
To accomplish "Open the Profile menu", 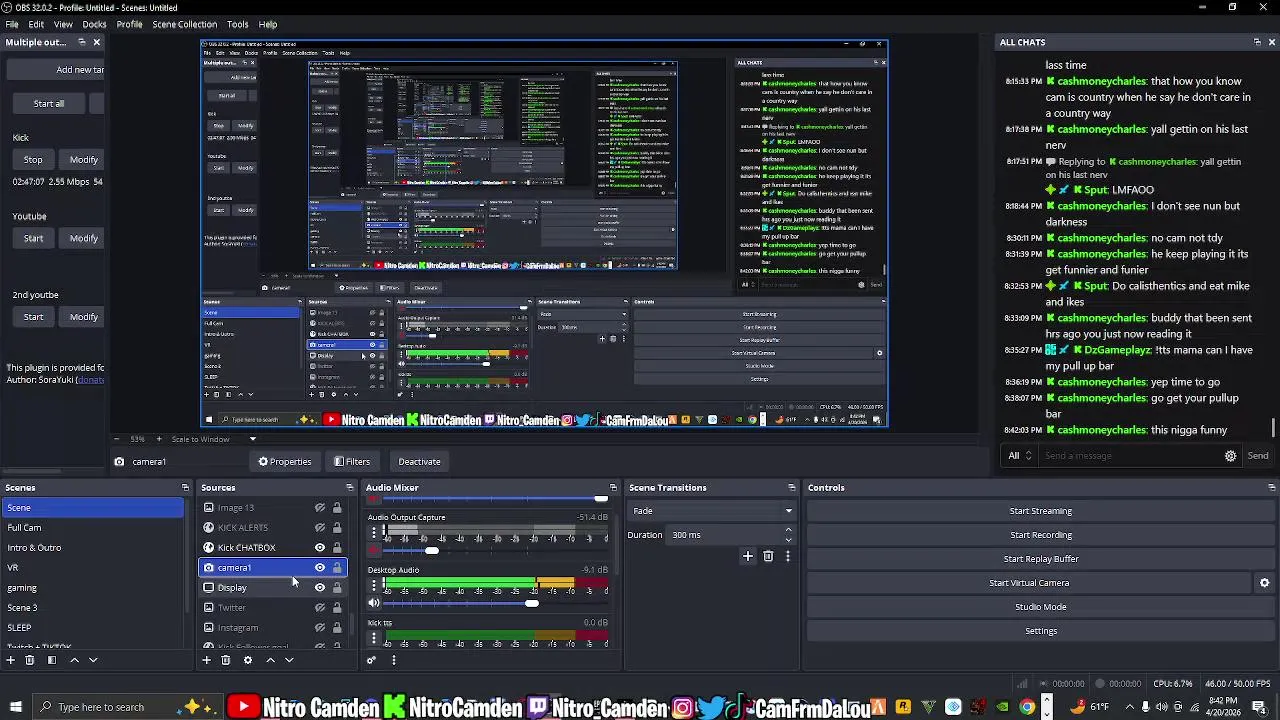I will coord(129,24).
